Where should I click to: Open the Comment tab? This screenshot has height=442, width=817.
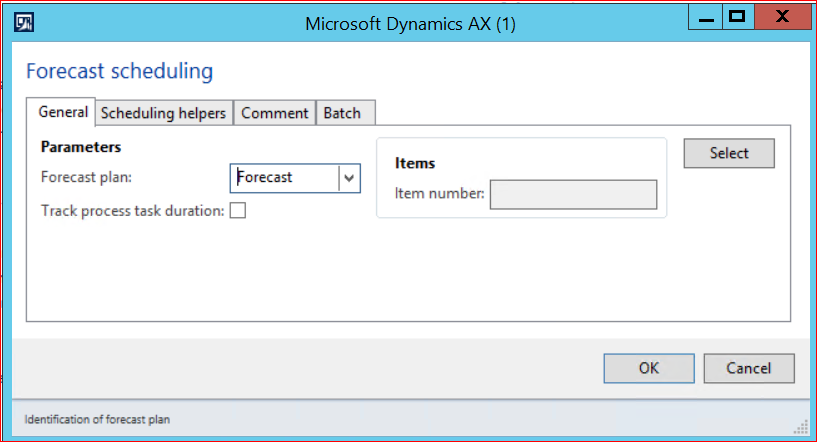coord(275,113)
